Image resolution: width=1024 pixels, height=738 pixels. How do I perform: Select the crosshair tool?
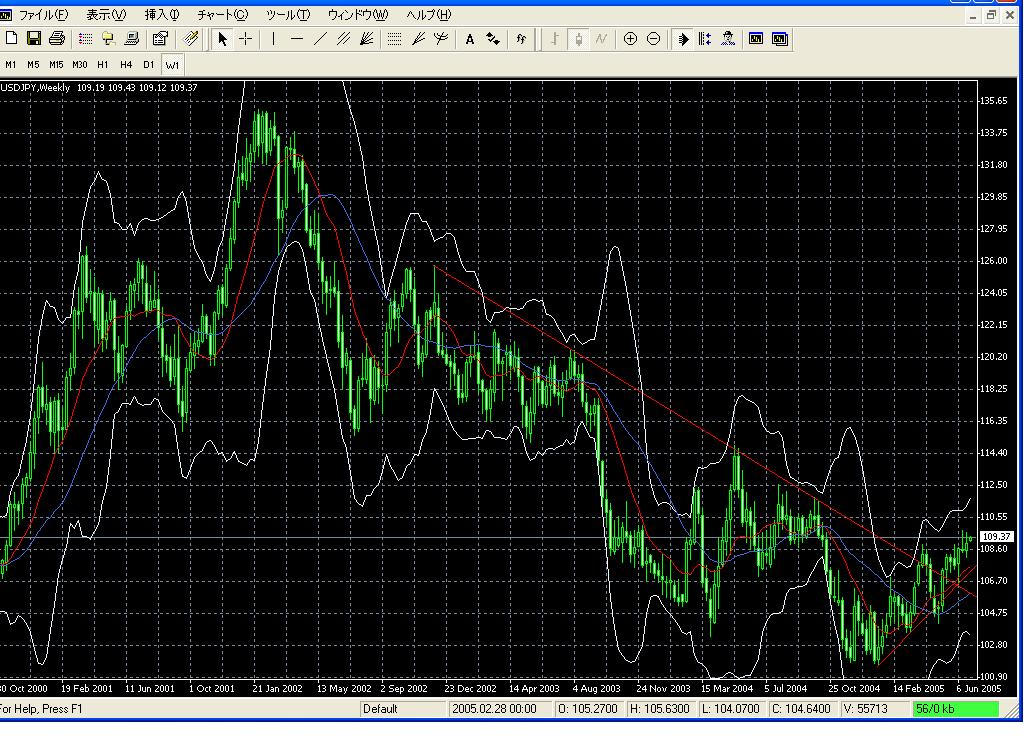(246, 39)
